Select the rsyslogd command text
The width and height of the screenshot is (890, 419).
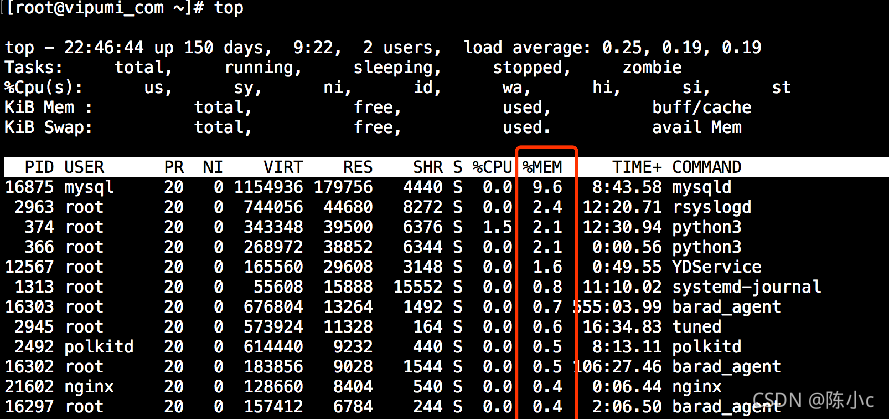coord(712,207)
